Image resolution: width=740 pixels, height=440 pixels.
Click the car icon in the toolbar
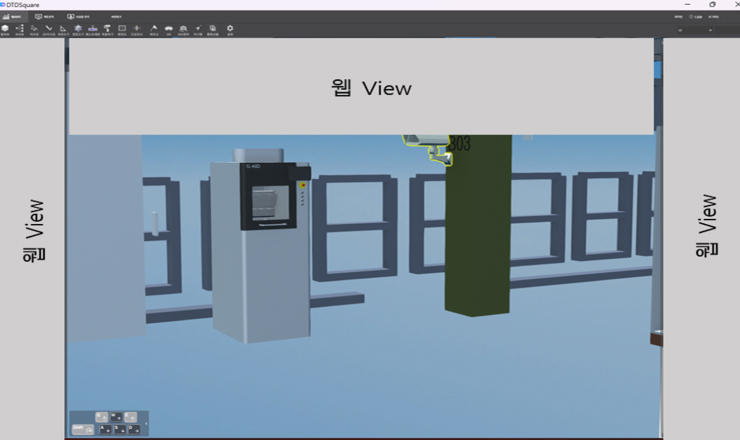(x=169, y=29)
